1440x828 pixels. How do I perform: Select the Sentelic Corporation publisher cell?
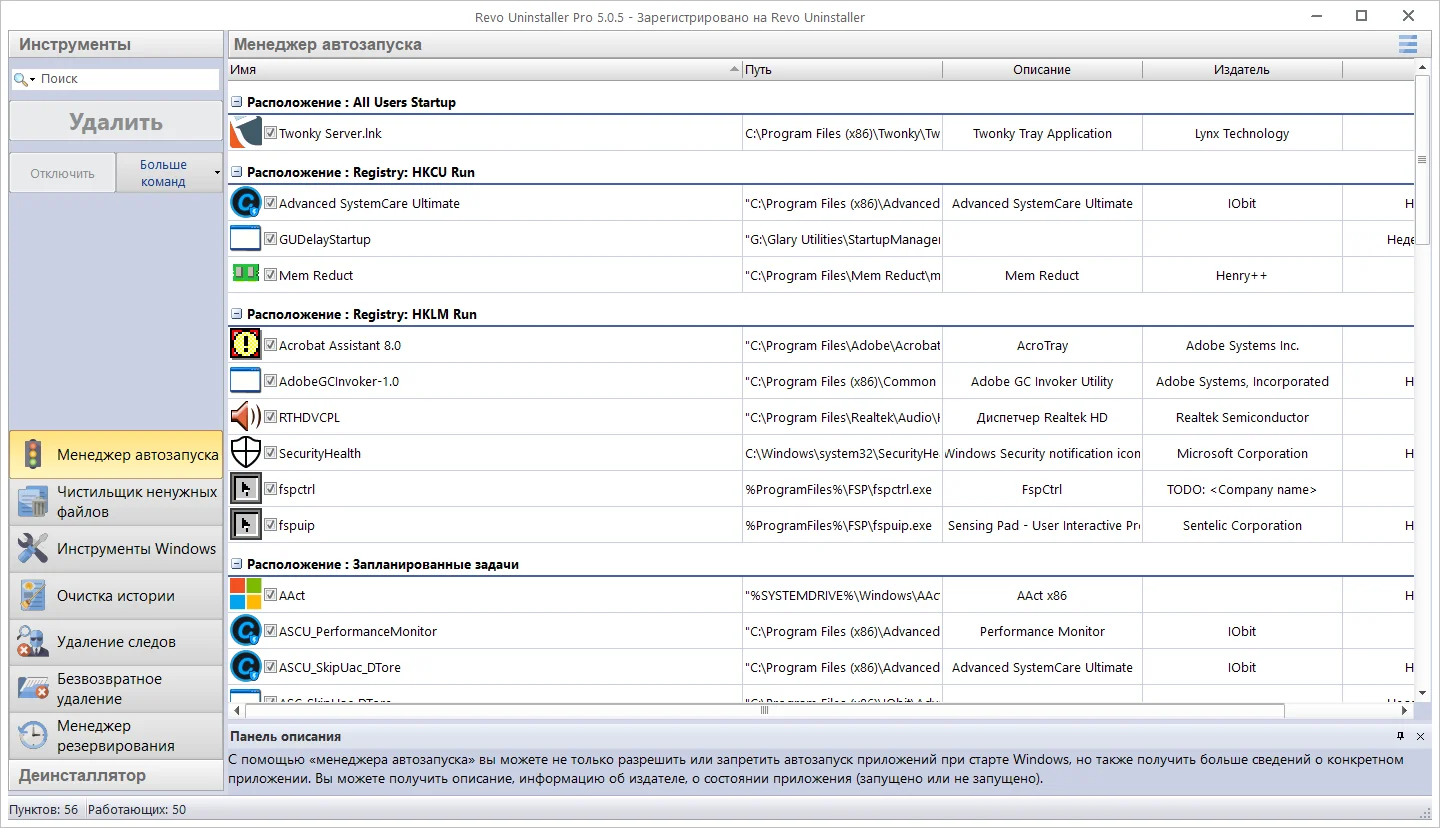(1242, 525)
